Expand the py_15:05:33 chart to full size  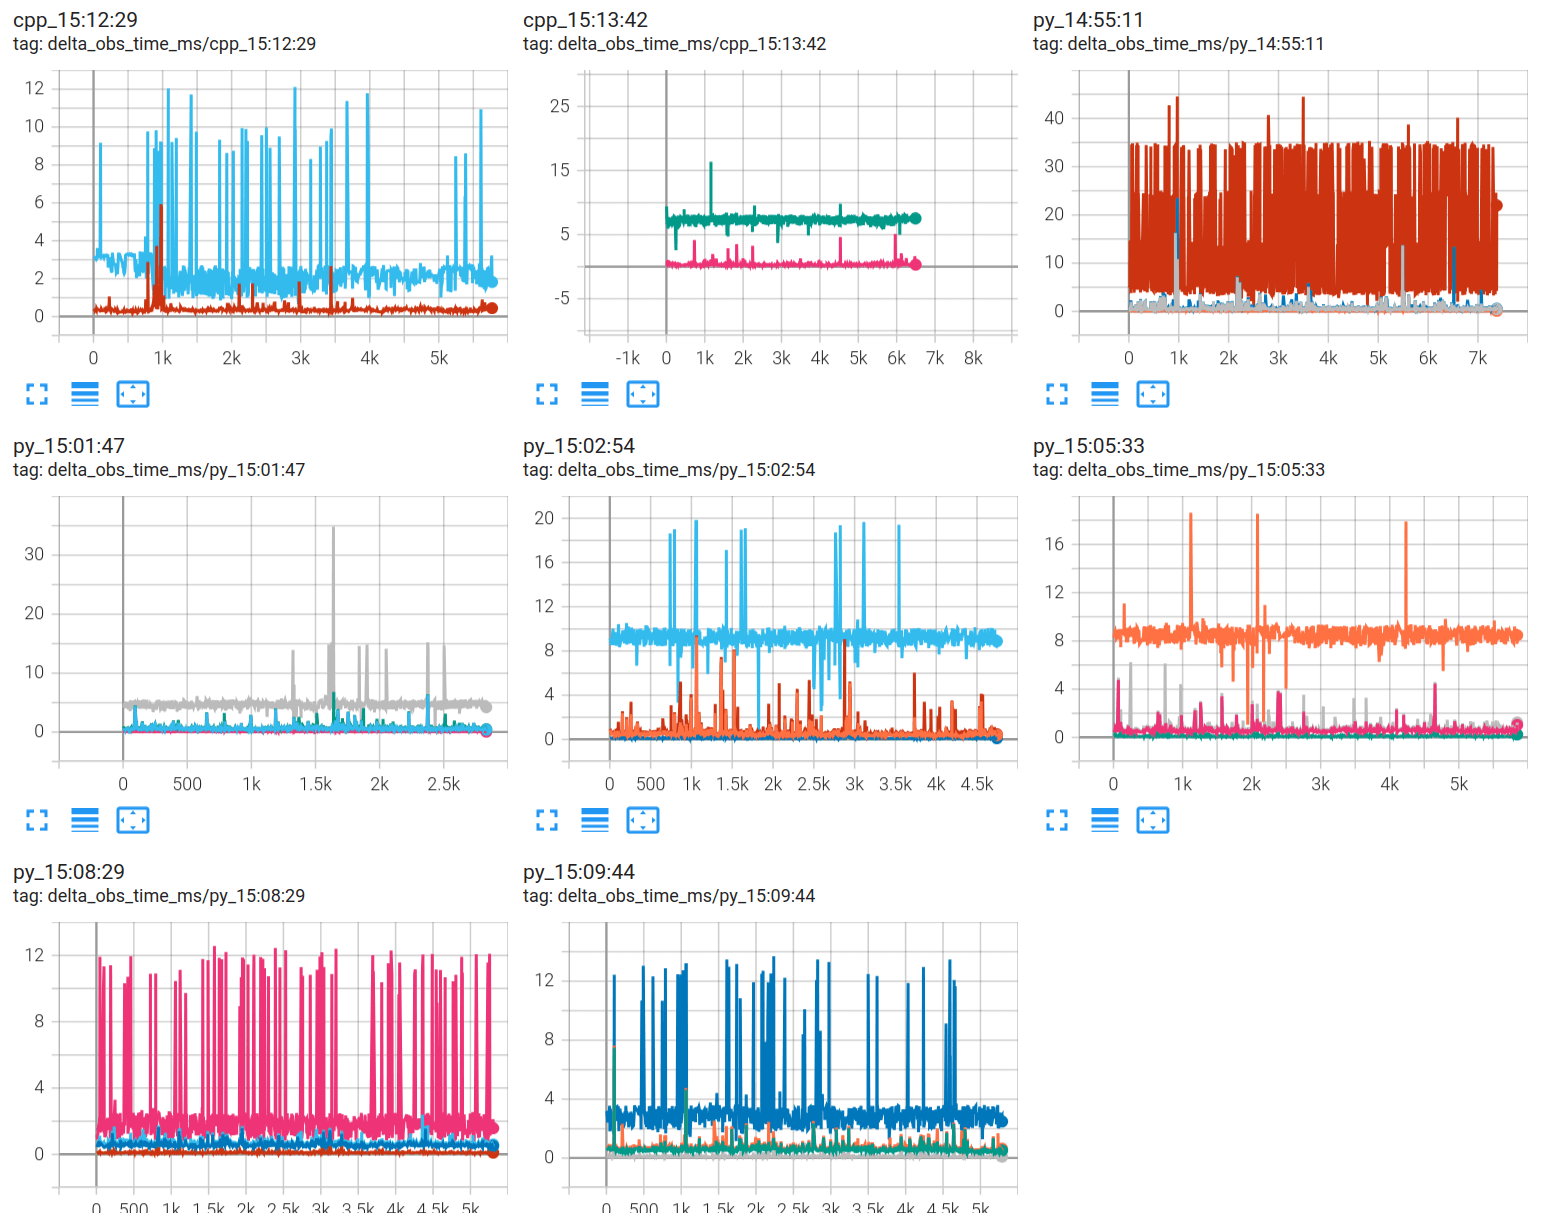tap(1057, 820)
